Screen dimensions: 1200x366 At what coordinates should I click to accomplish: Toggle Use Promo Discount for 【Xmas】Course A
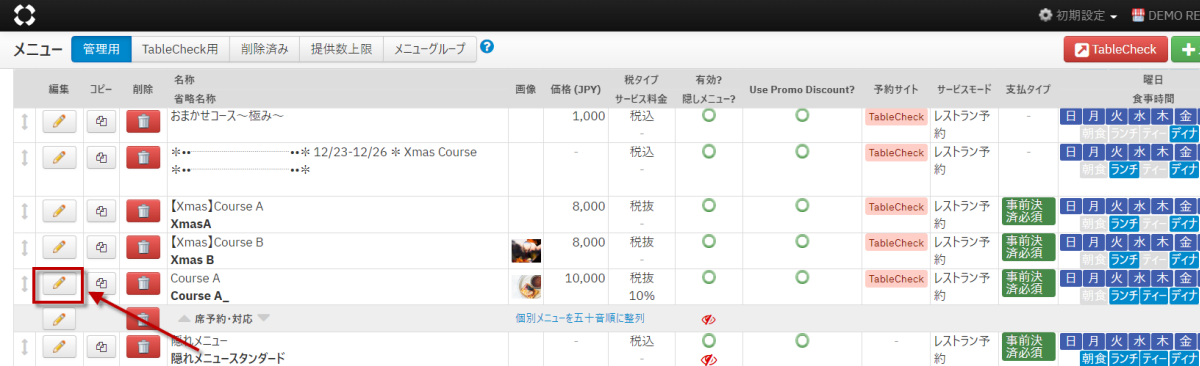click(802, 205)
